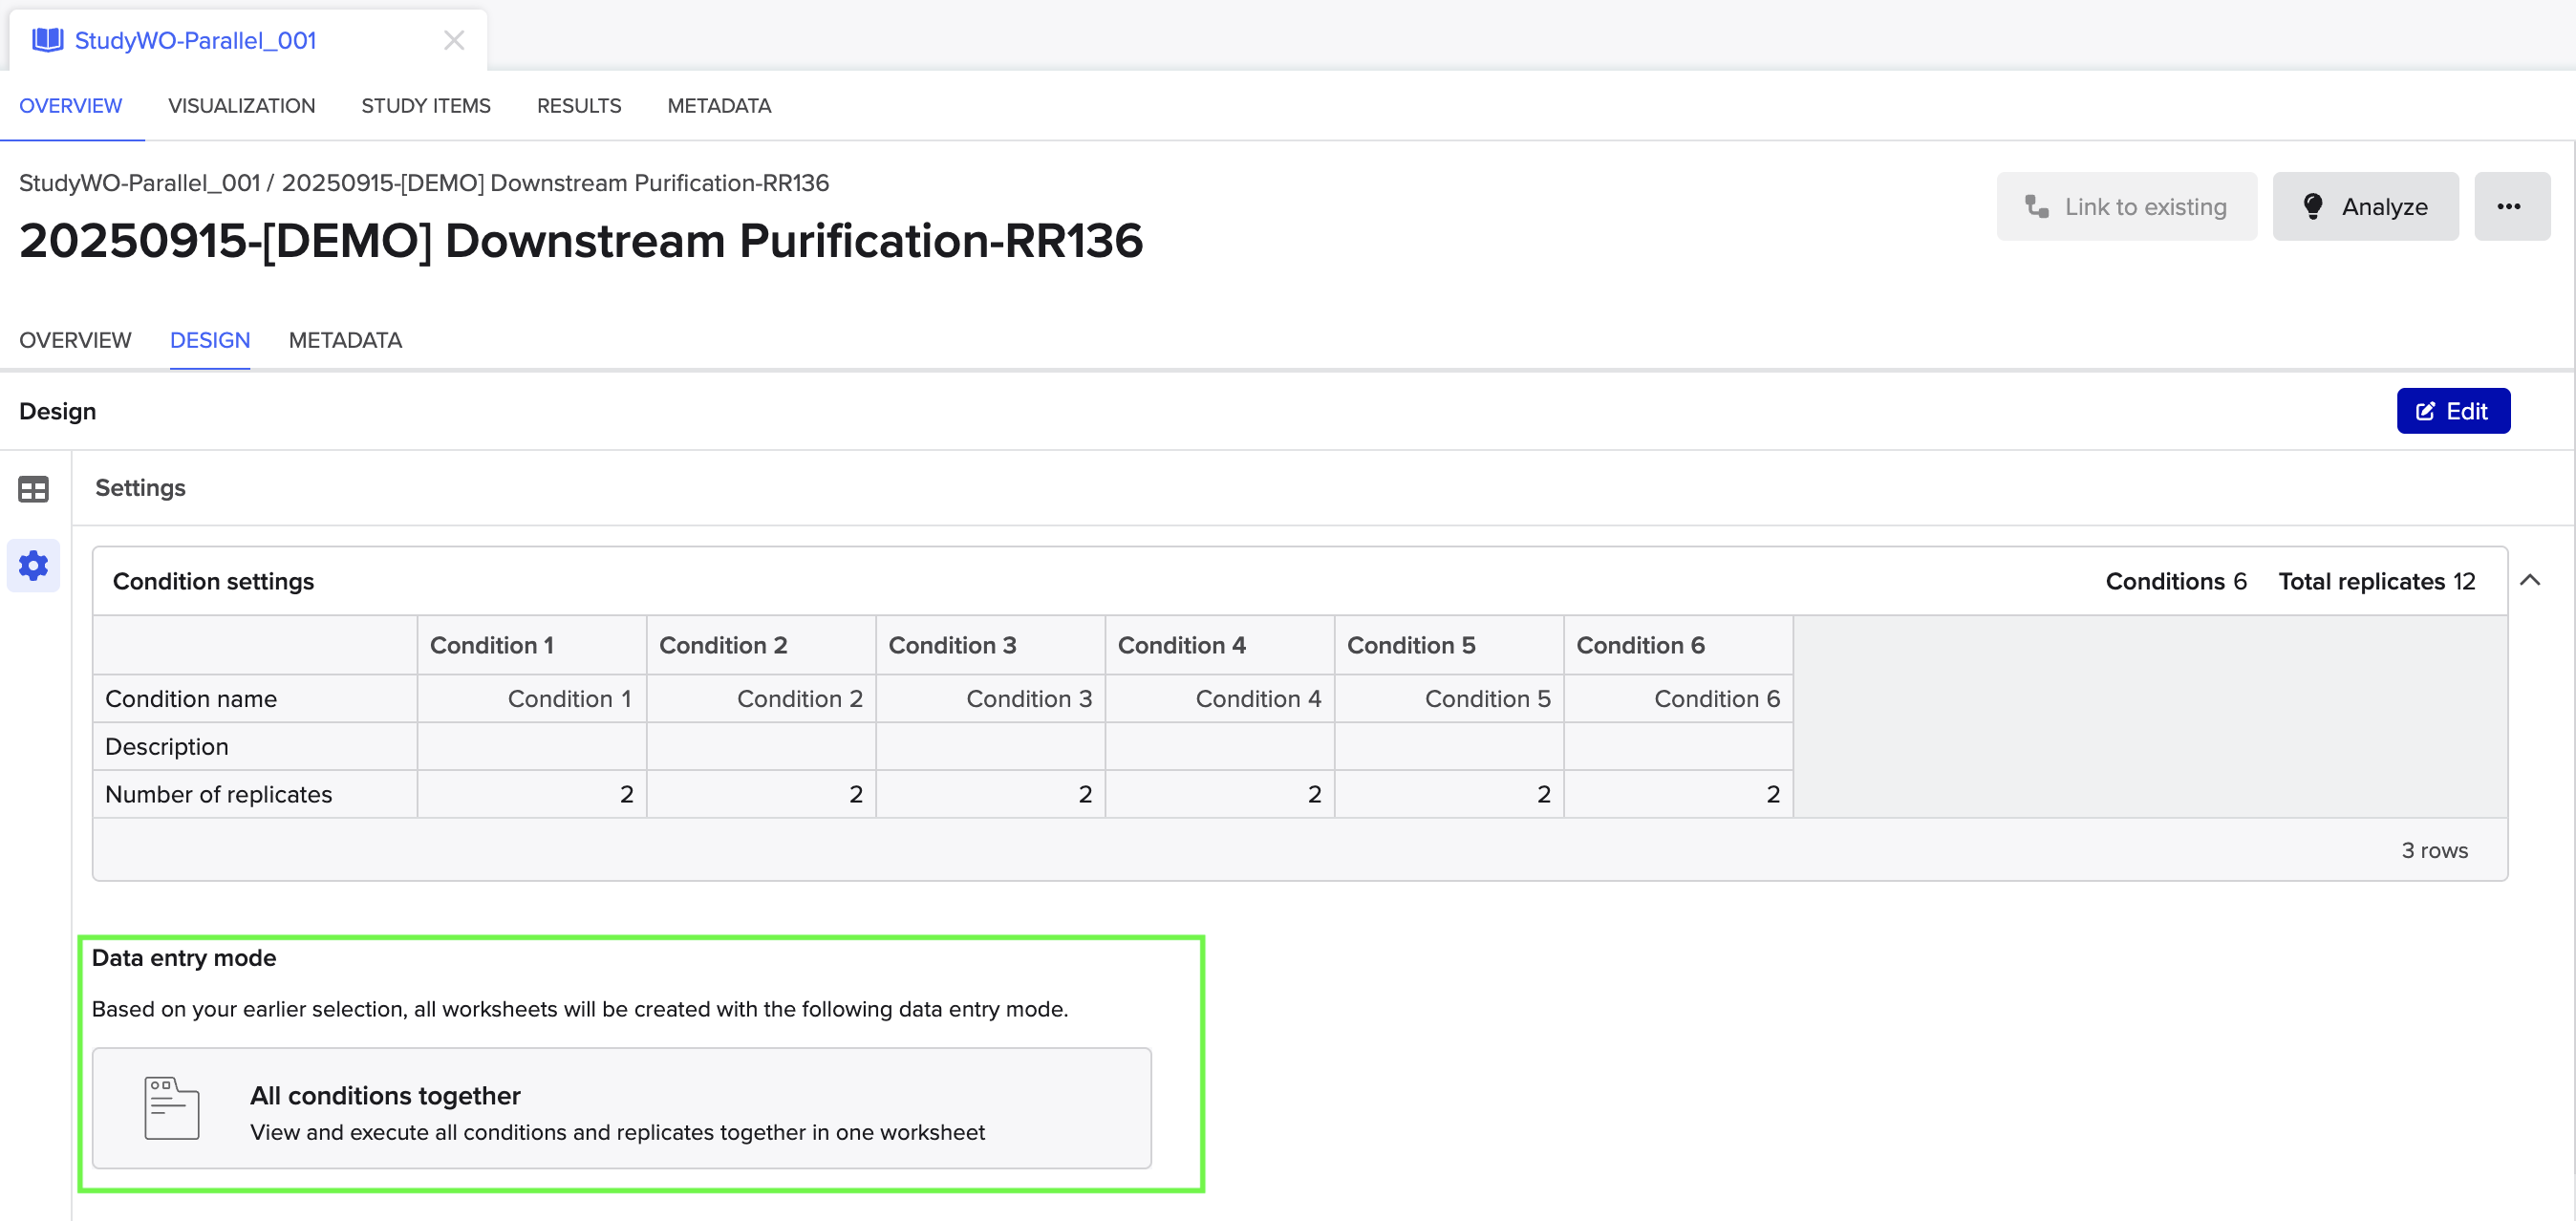Viewport: 2576px width, 1221px height.
Task: Click the lightbulb Analyze button
Action: click(2364, 207)
